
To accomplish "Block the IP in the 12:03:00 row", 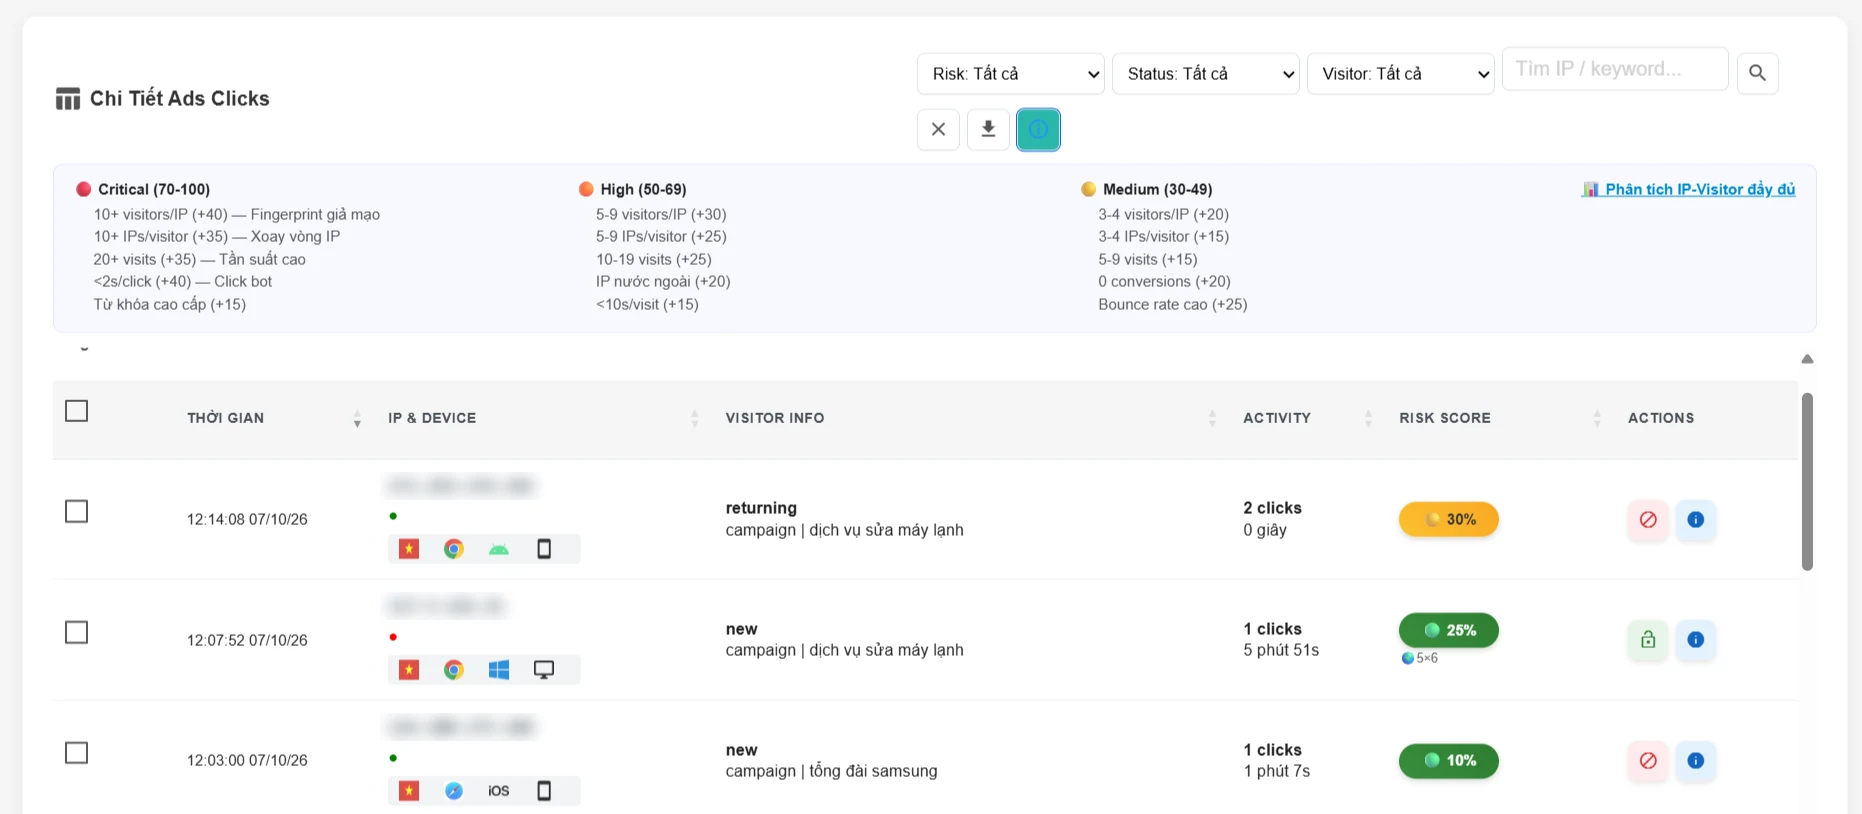I will pos(1648,761).
